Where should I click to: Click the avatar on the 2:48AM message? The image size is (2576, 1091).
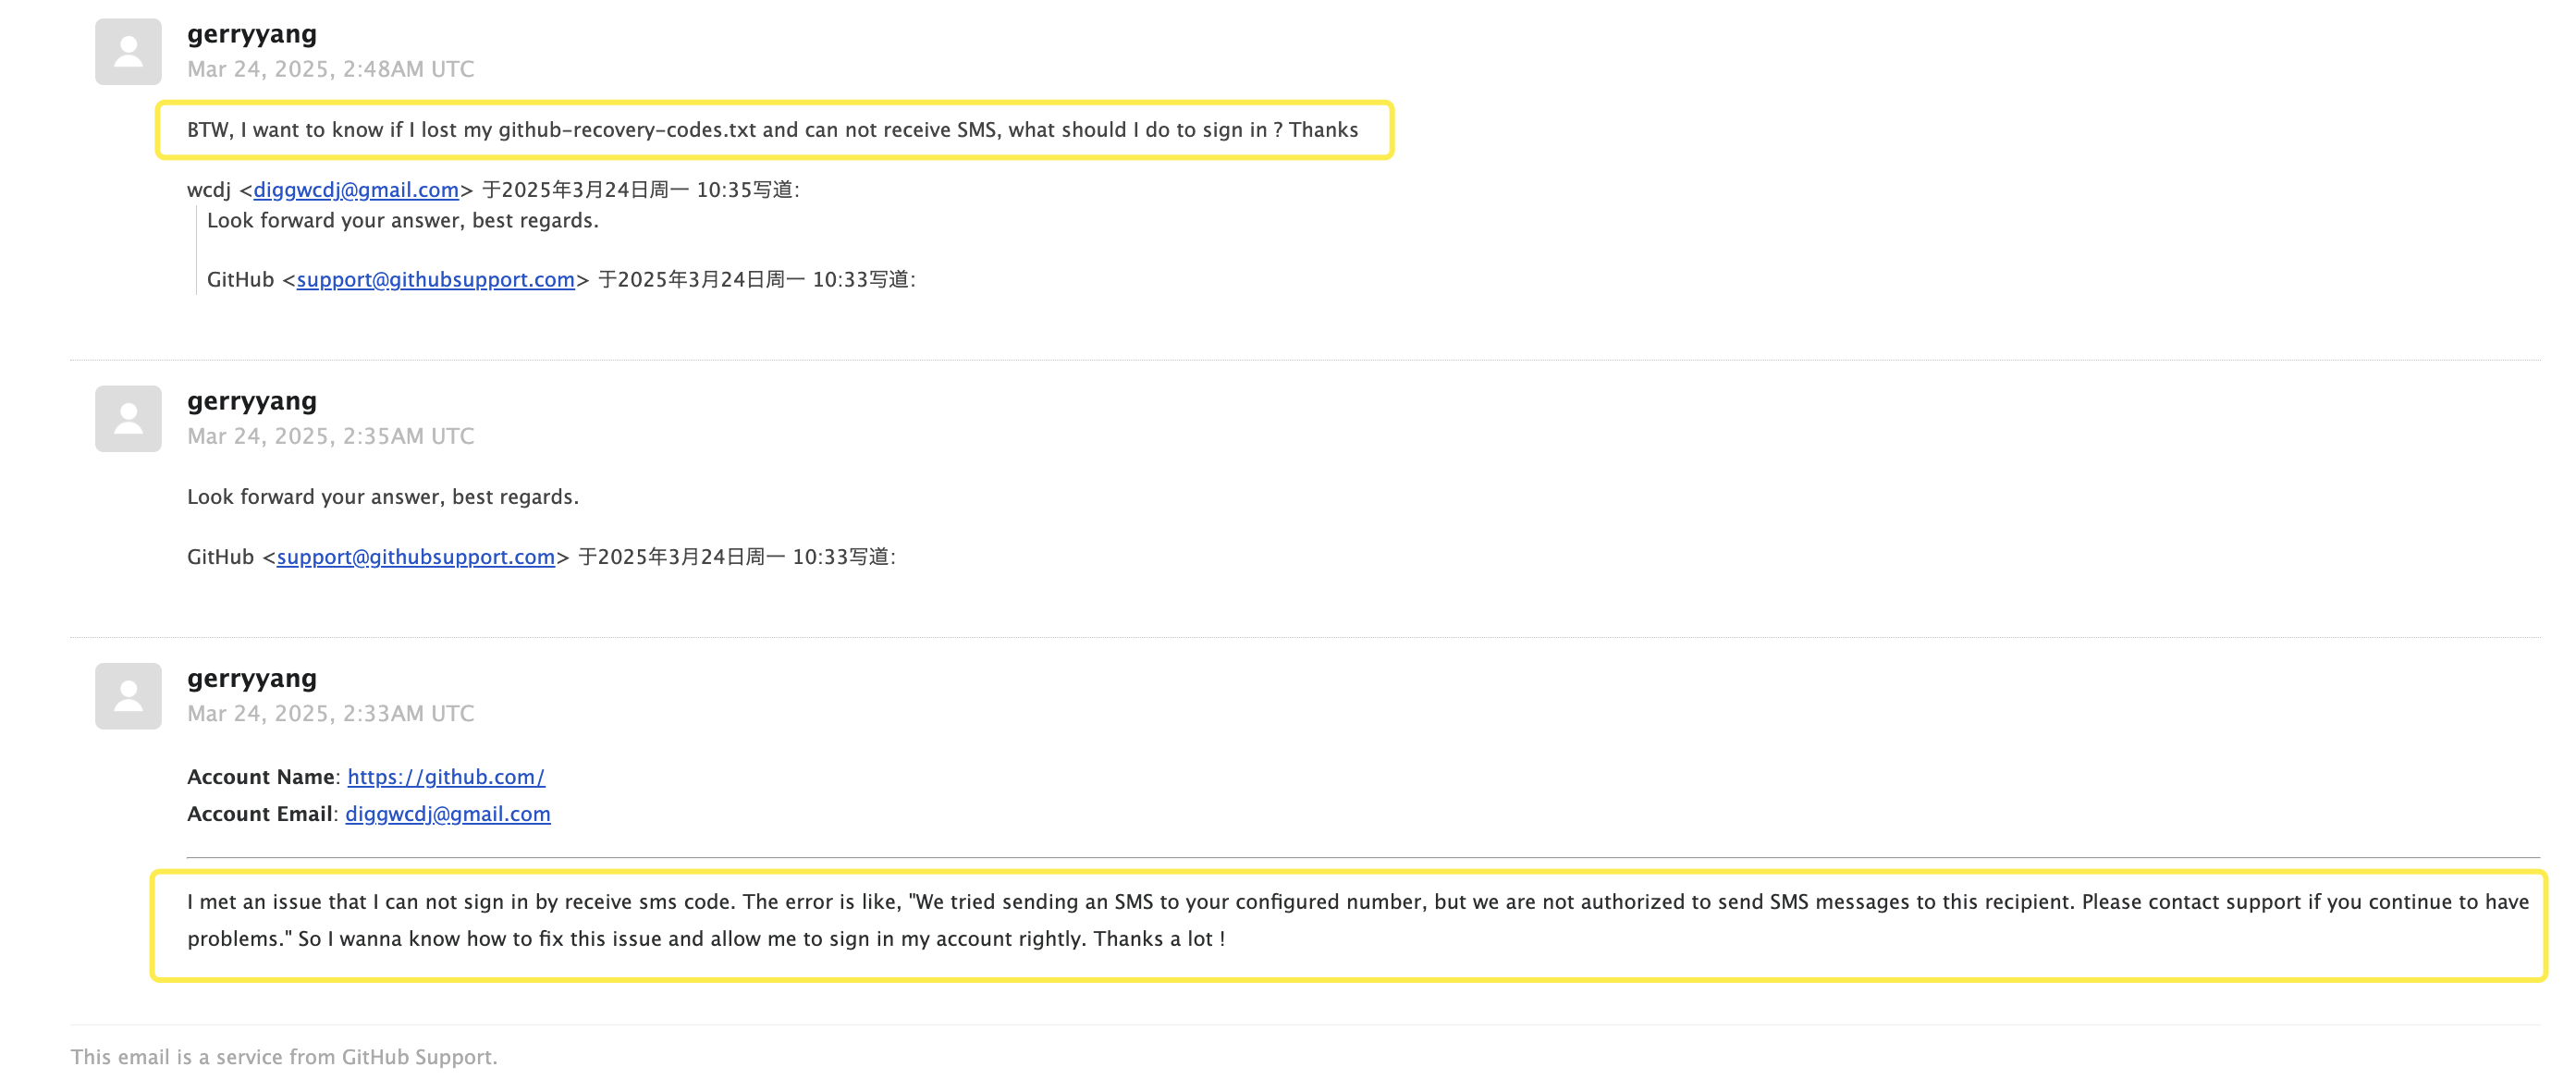(128, 52)
